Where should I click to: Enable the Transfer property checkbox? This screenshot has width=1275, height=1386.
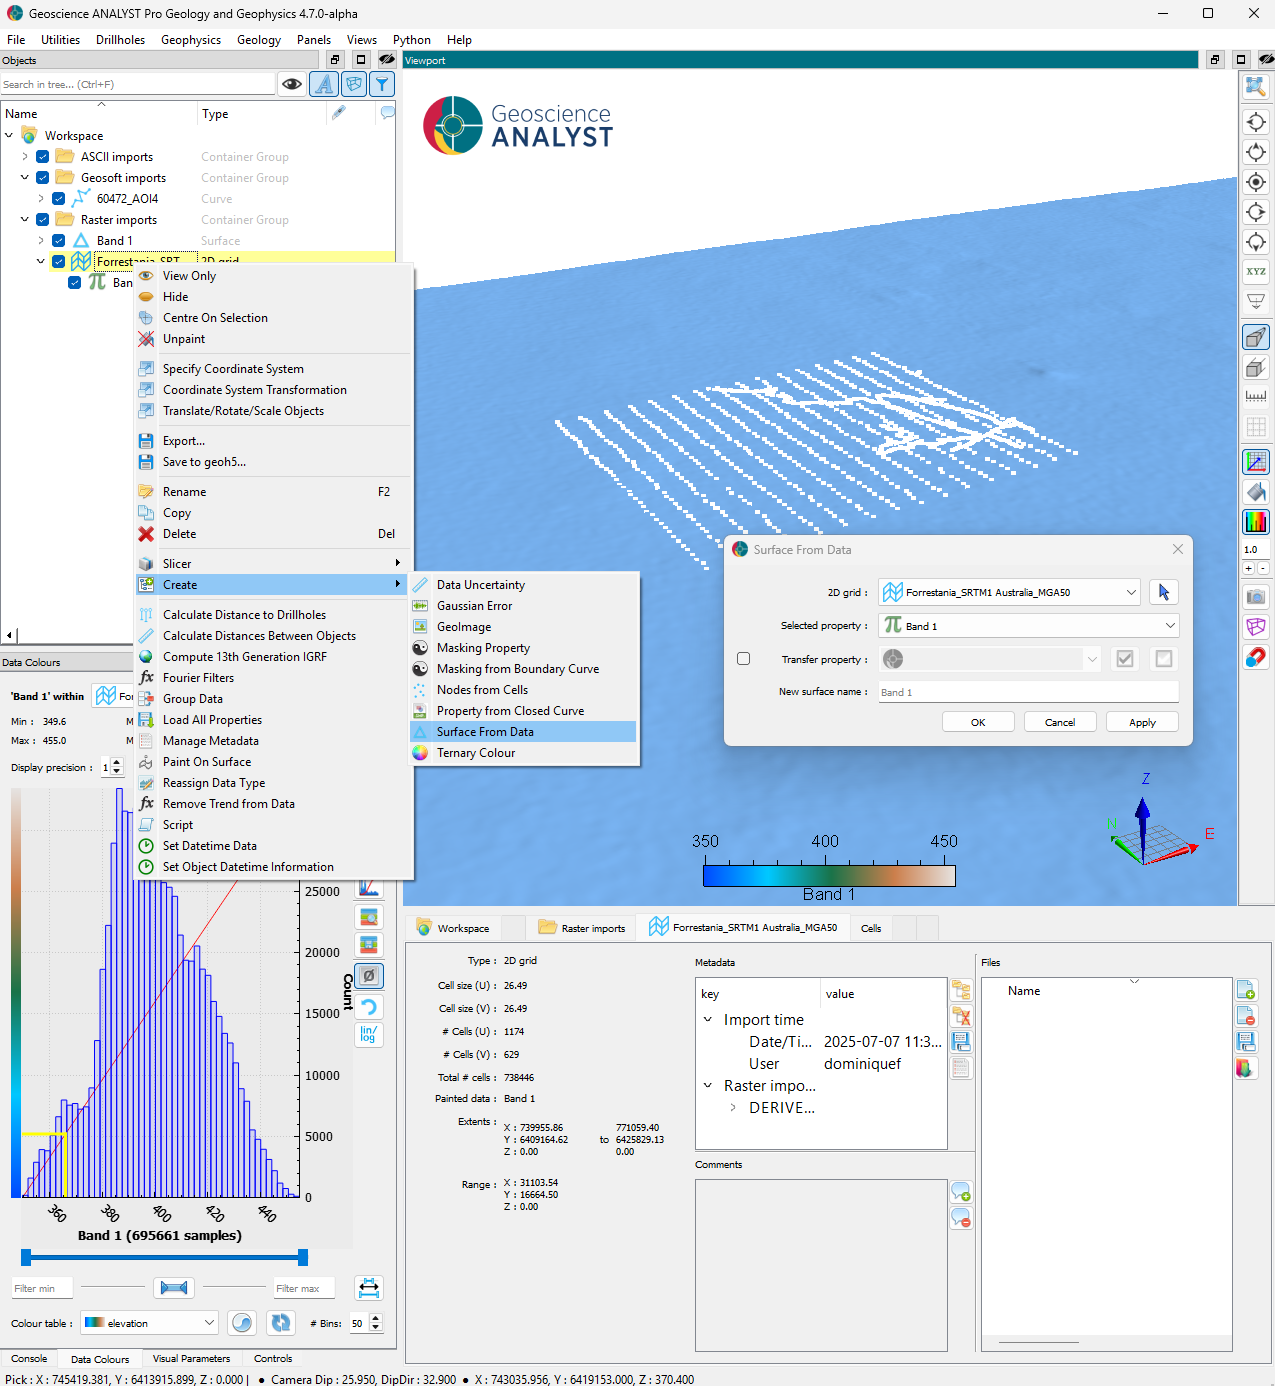(743, 659)
